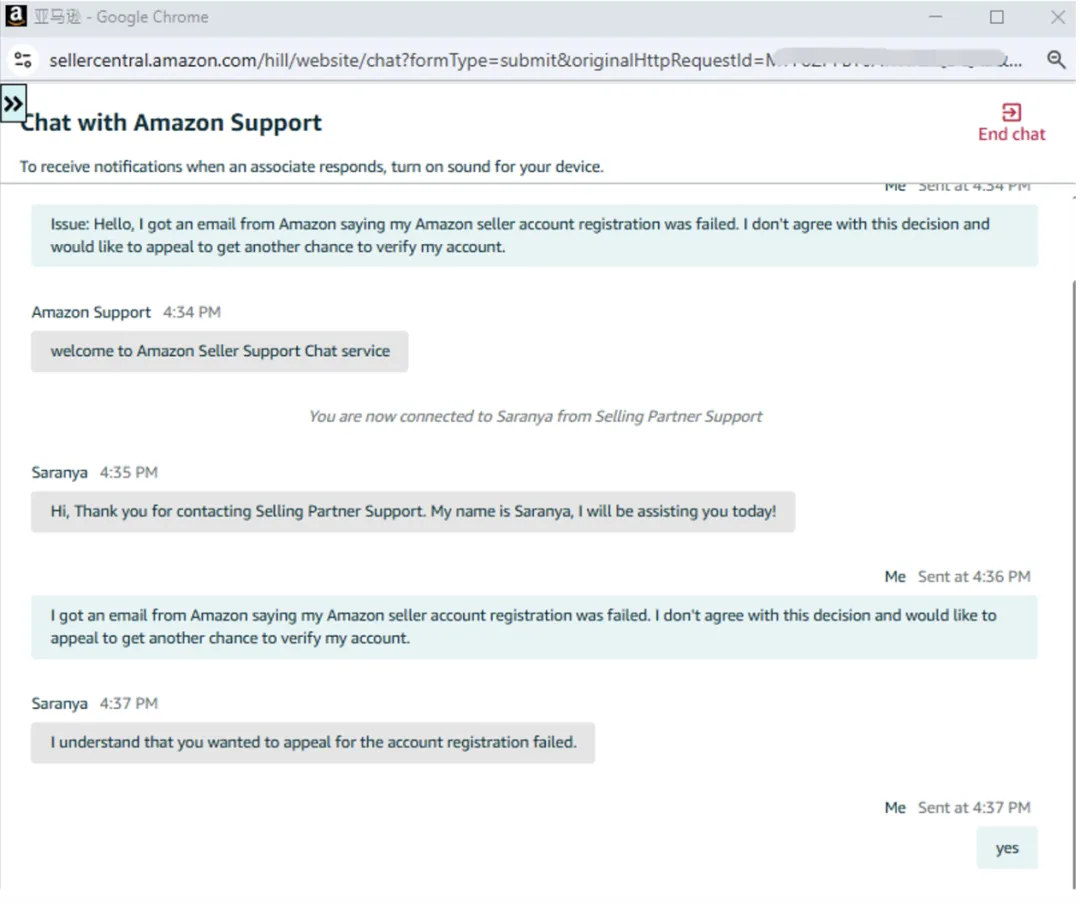This screenshot has height=904, width=1080.
Task: Open the site information icon in address bar
Action: pyautogui.click(x=23, y=60)
